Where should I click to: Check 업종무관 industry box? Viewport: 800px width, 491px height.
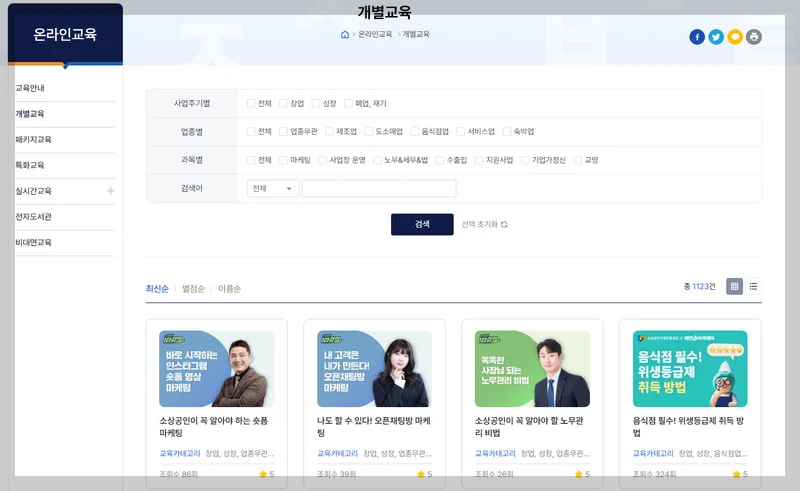pyautogui.click(x=284, y=132)
